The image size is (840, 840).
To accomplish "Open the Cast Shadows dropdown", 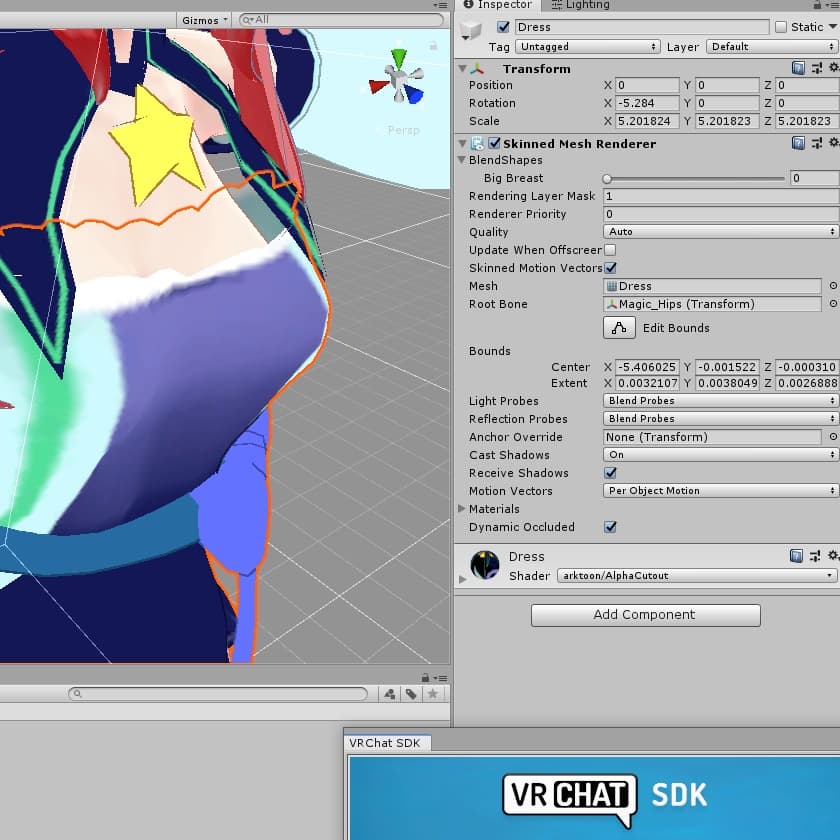I will tap(720, 455).
